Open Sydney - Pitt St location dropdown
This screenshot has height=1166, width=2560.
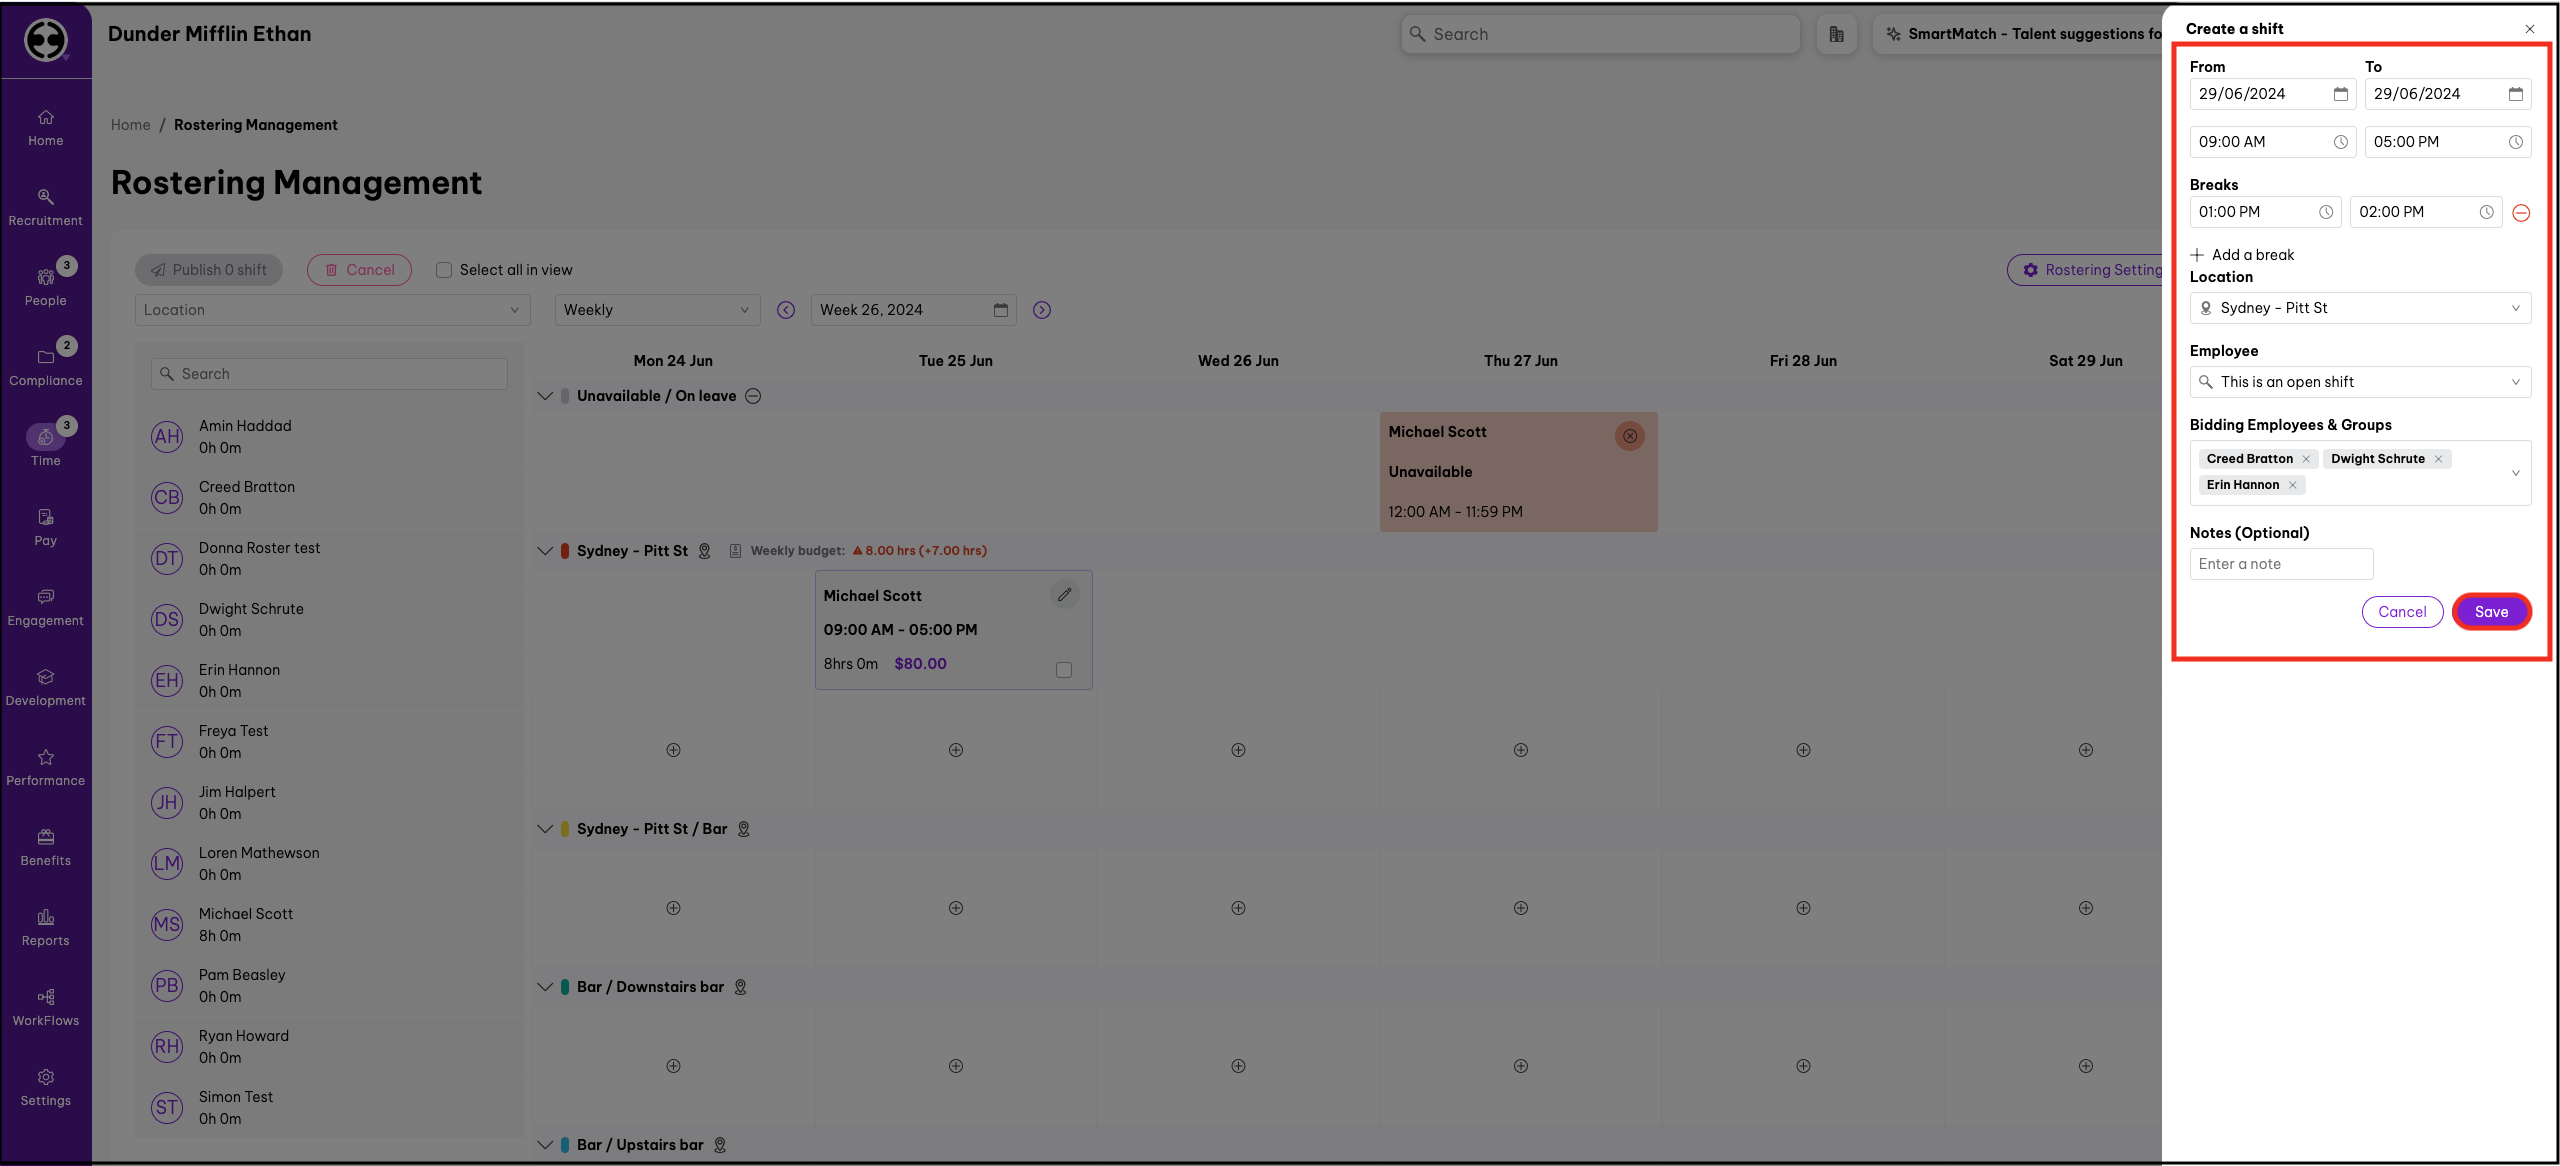click(x=2359, y=308)
